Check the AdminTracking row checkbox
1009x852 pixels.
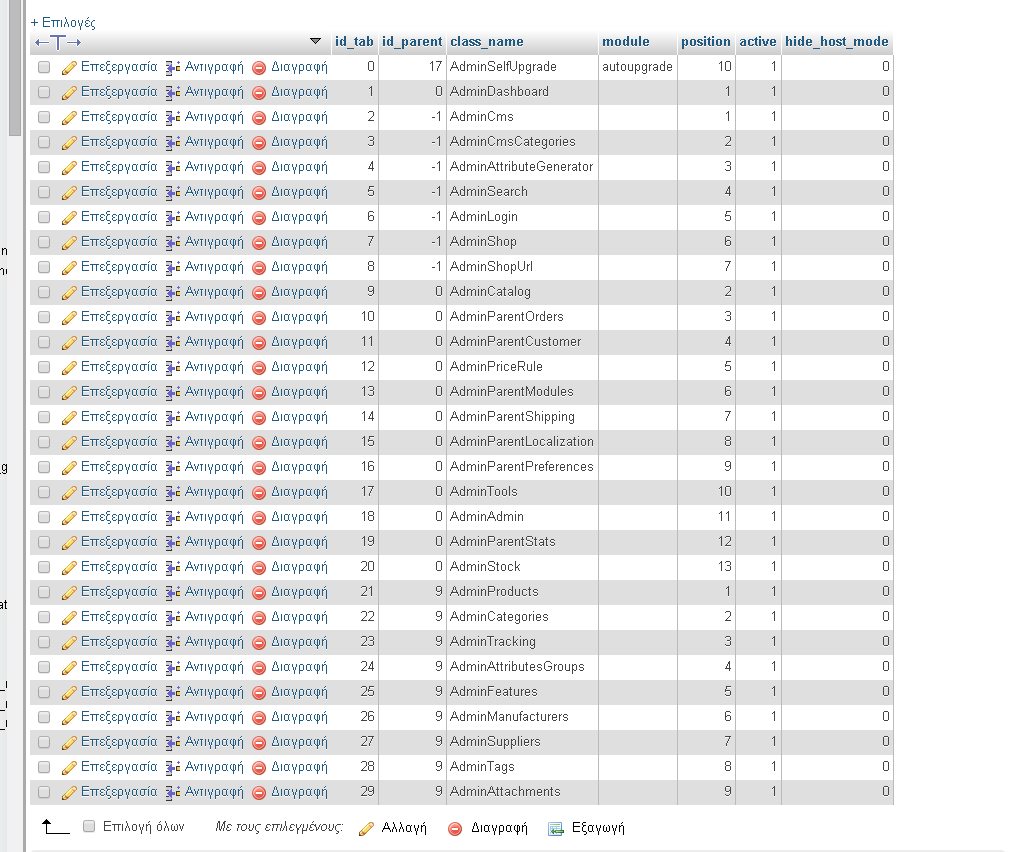pyautogui.click(x=44, y=642)
